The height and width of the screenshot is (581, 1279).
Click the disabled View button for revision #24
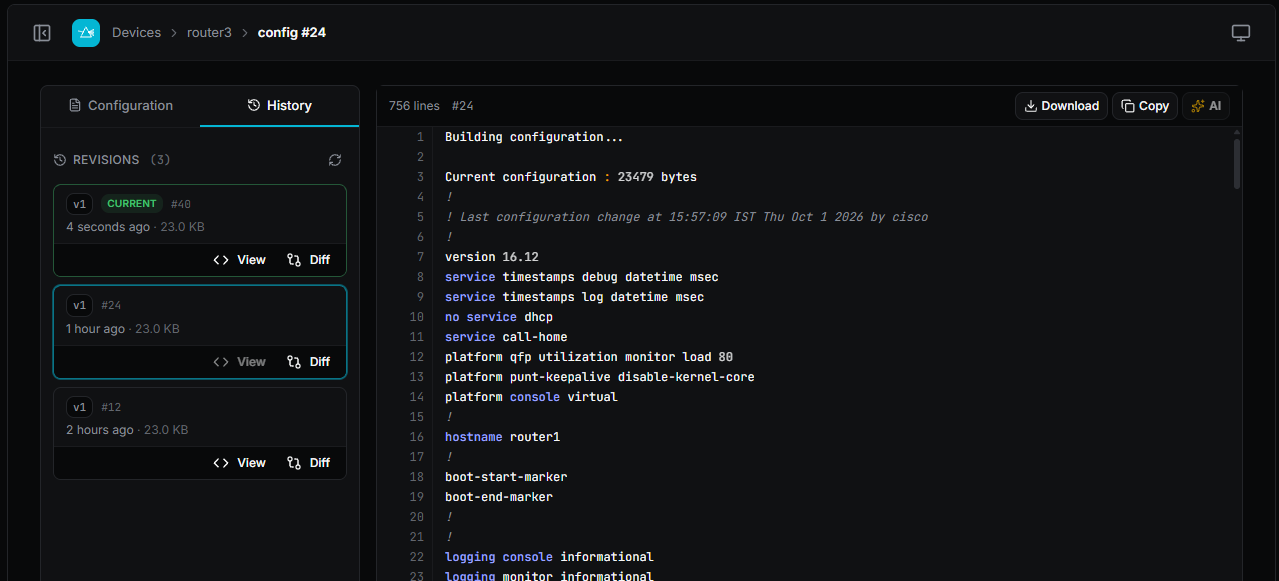(240, 362)
